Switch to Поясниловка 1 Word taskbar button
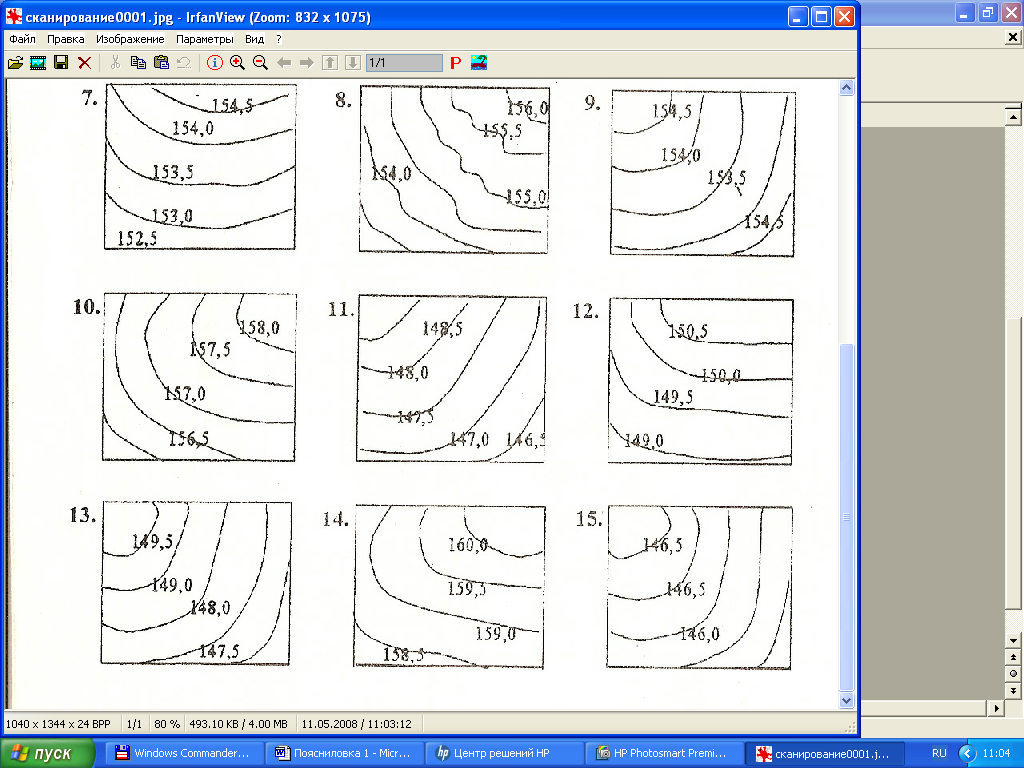 point(344,753)
